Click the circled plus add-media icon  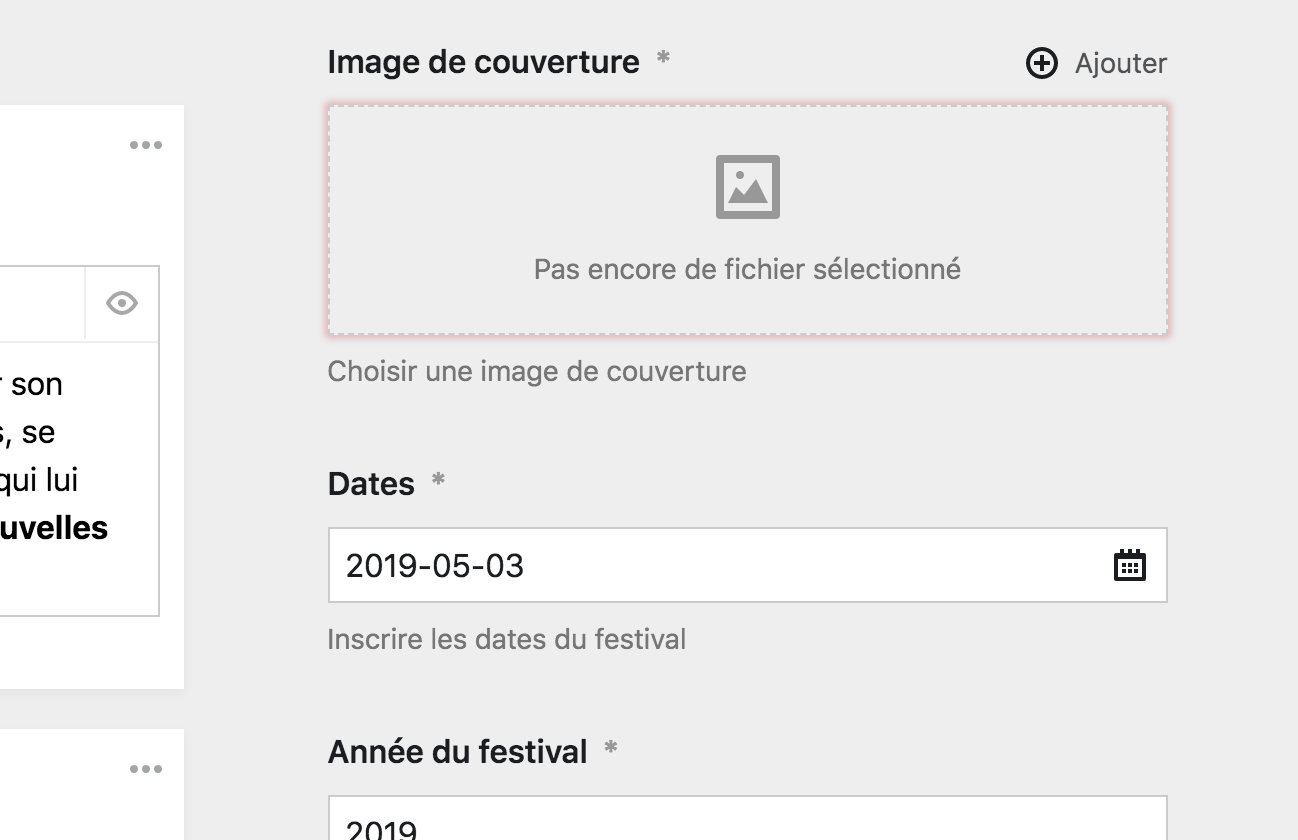tap(1042, 63)
